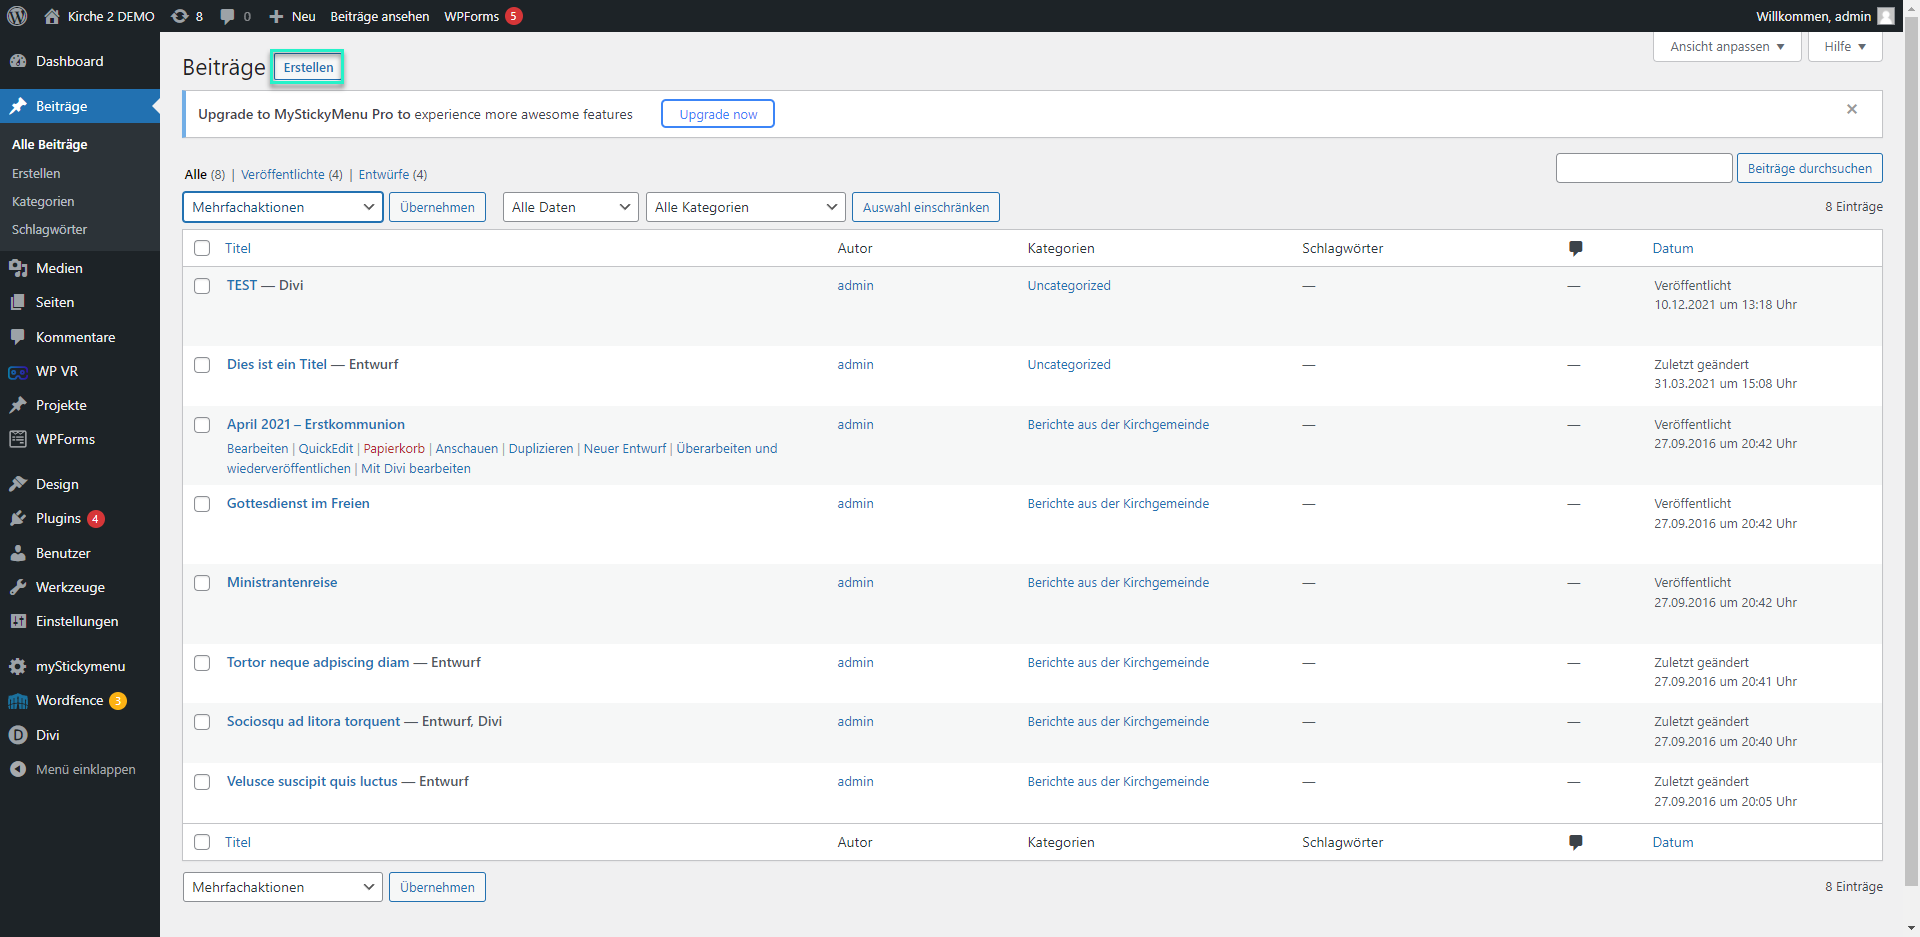The width and height of the screenshot is (1920, 937).
Task: Select all posts via header Titel checkbox
Action: click(202, 248)
